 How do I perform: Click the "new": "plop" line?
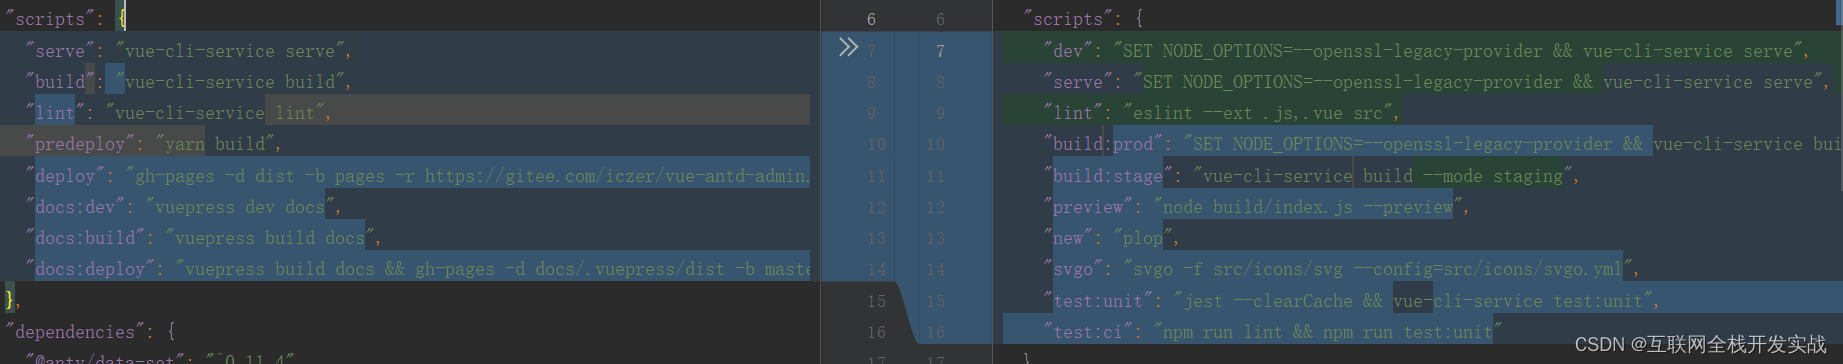(1111, 238)
